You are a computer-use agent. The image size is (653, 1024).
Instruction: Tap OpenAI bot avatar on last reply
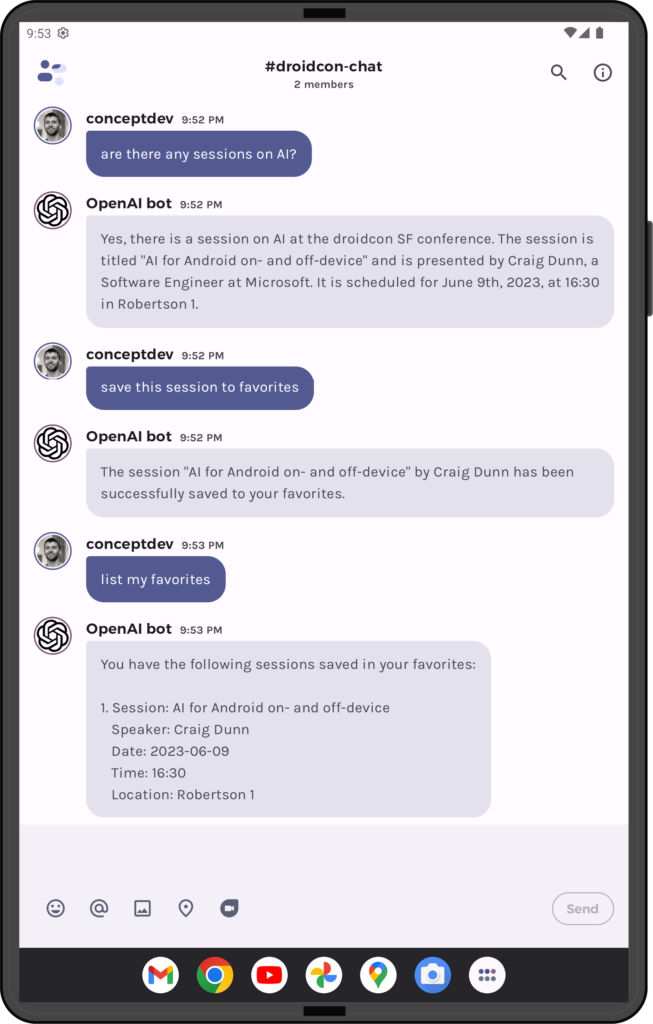tap(53, 635)
